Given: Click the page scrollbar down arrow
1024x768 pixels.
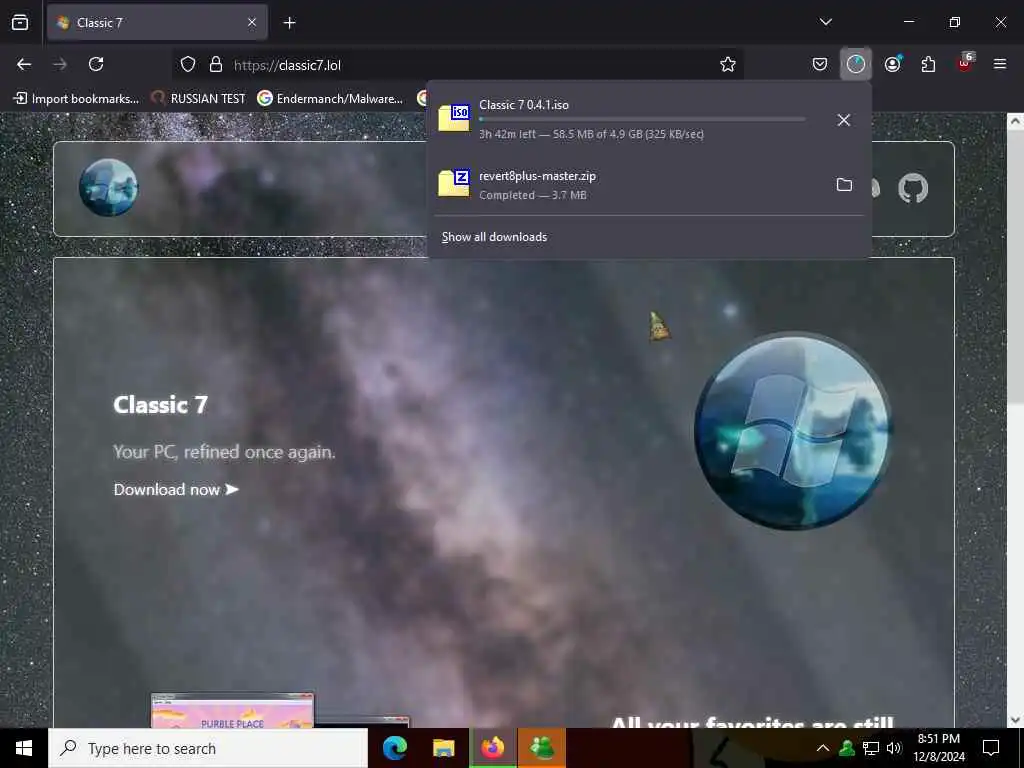Looking at the screenshot, I should 1015,720.
